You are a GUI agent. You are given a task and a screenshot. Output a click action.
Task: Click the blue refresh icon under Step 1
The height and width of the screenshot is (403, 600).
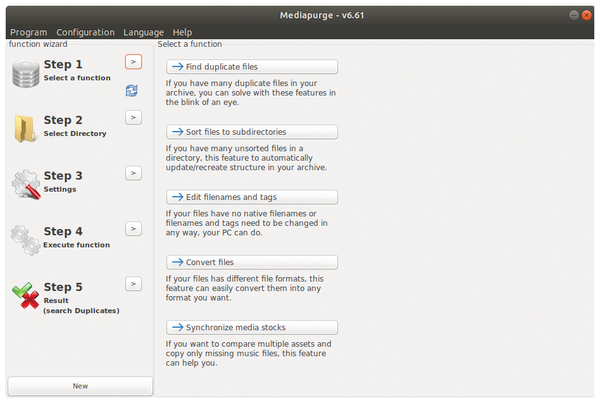[x=132, y=91]
